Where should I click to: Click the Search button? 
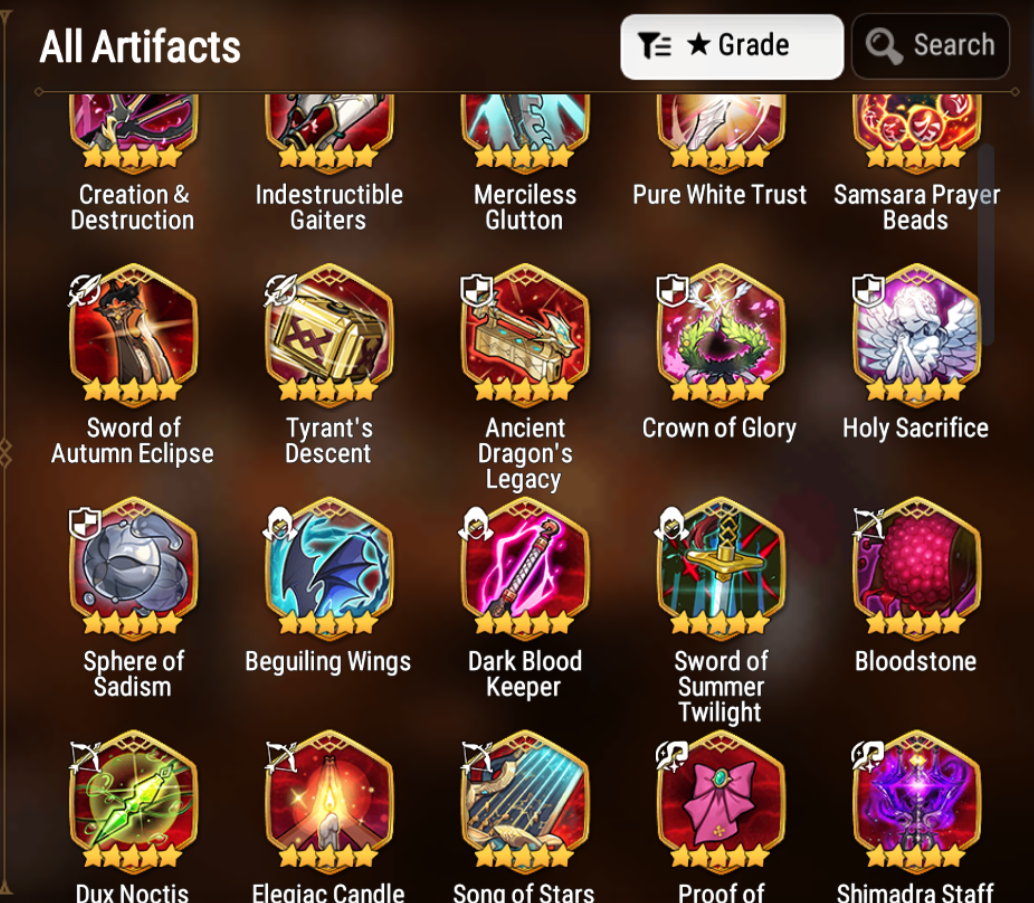(930, 47)
